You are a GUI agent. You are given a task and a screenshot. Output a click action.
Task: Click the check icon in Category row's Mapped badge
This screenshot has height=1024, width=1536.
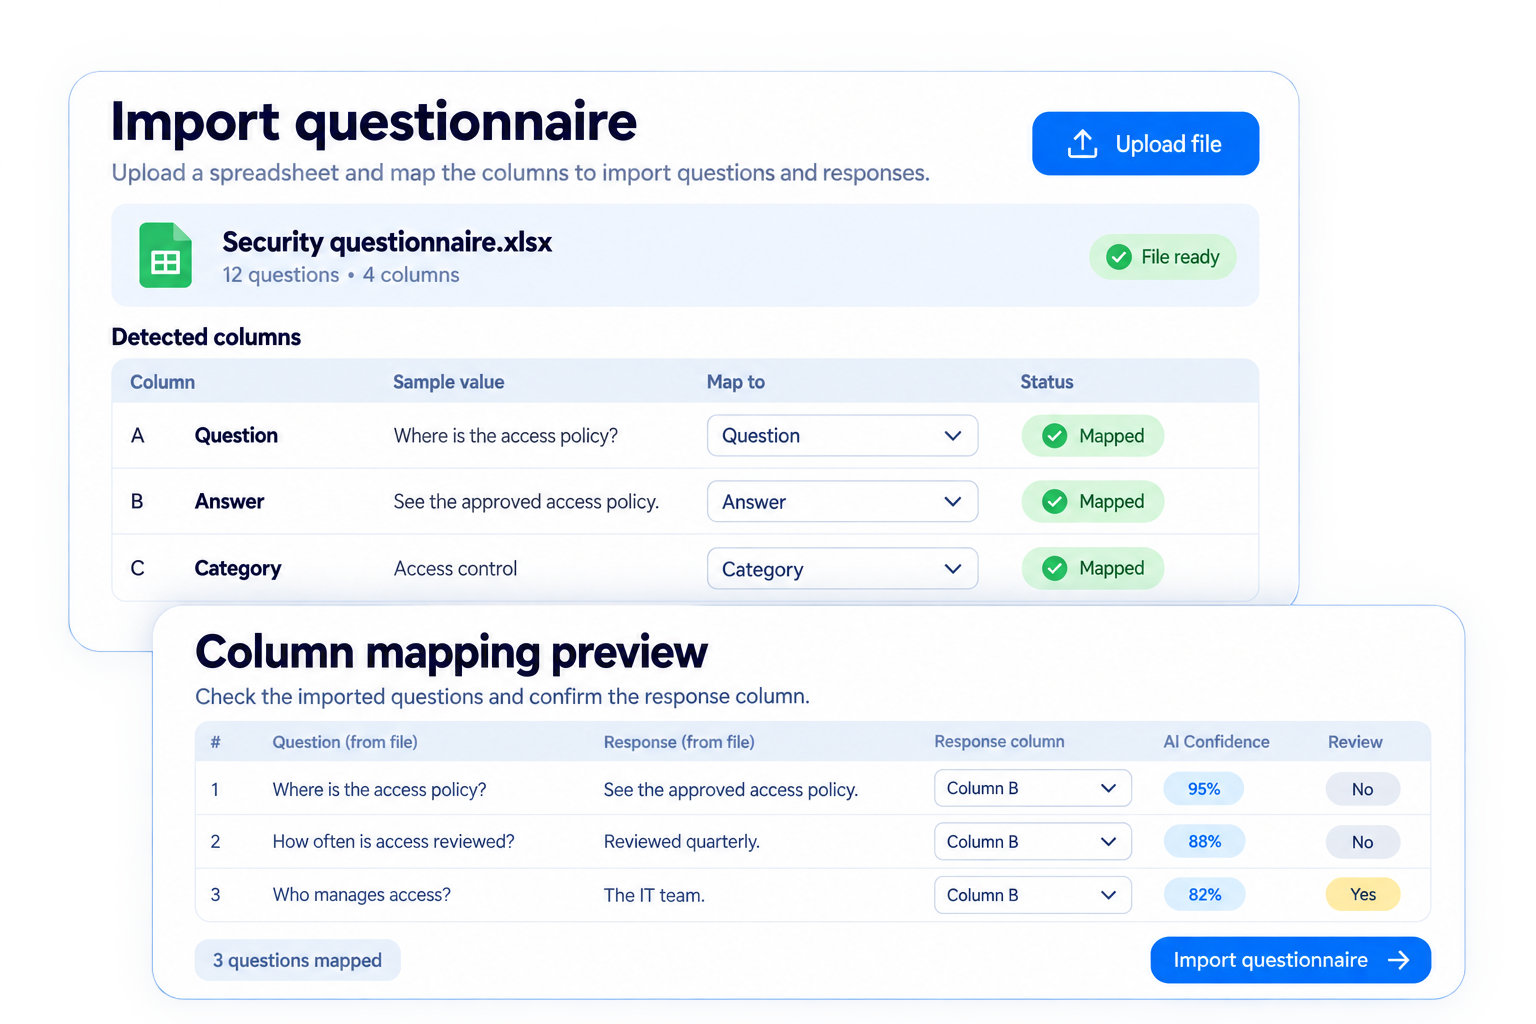tap(1054, 568)
